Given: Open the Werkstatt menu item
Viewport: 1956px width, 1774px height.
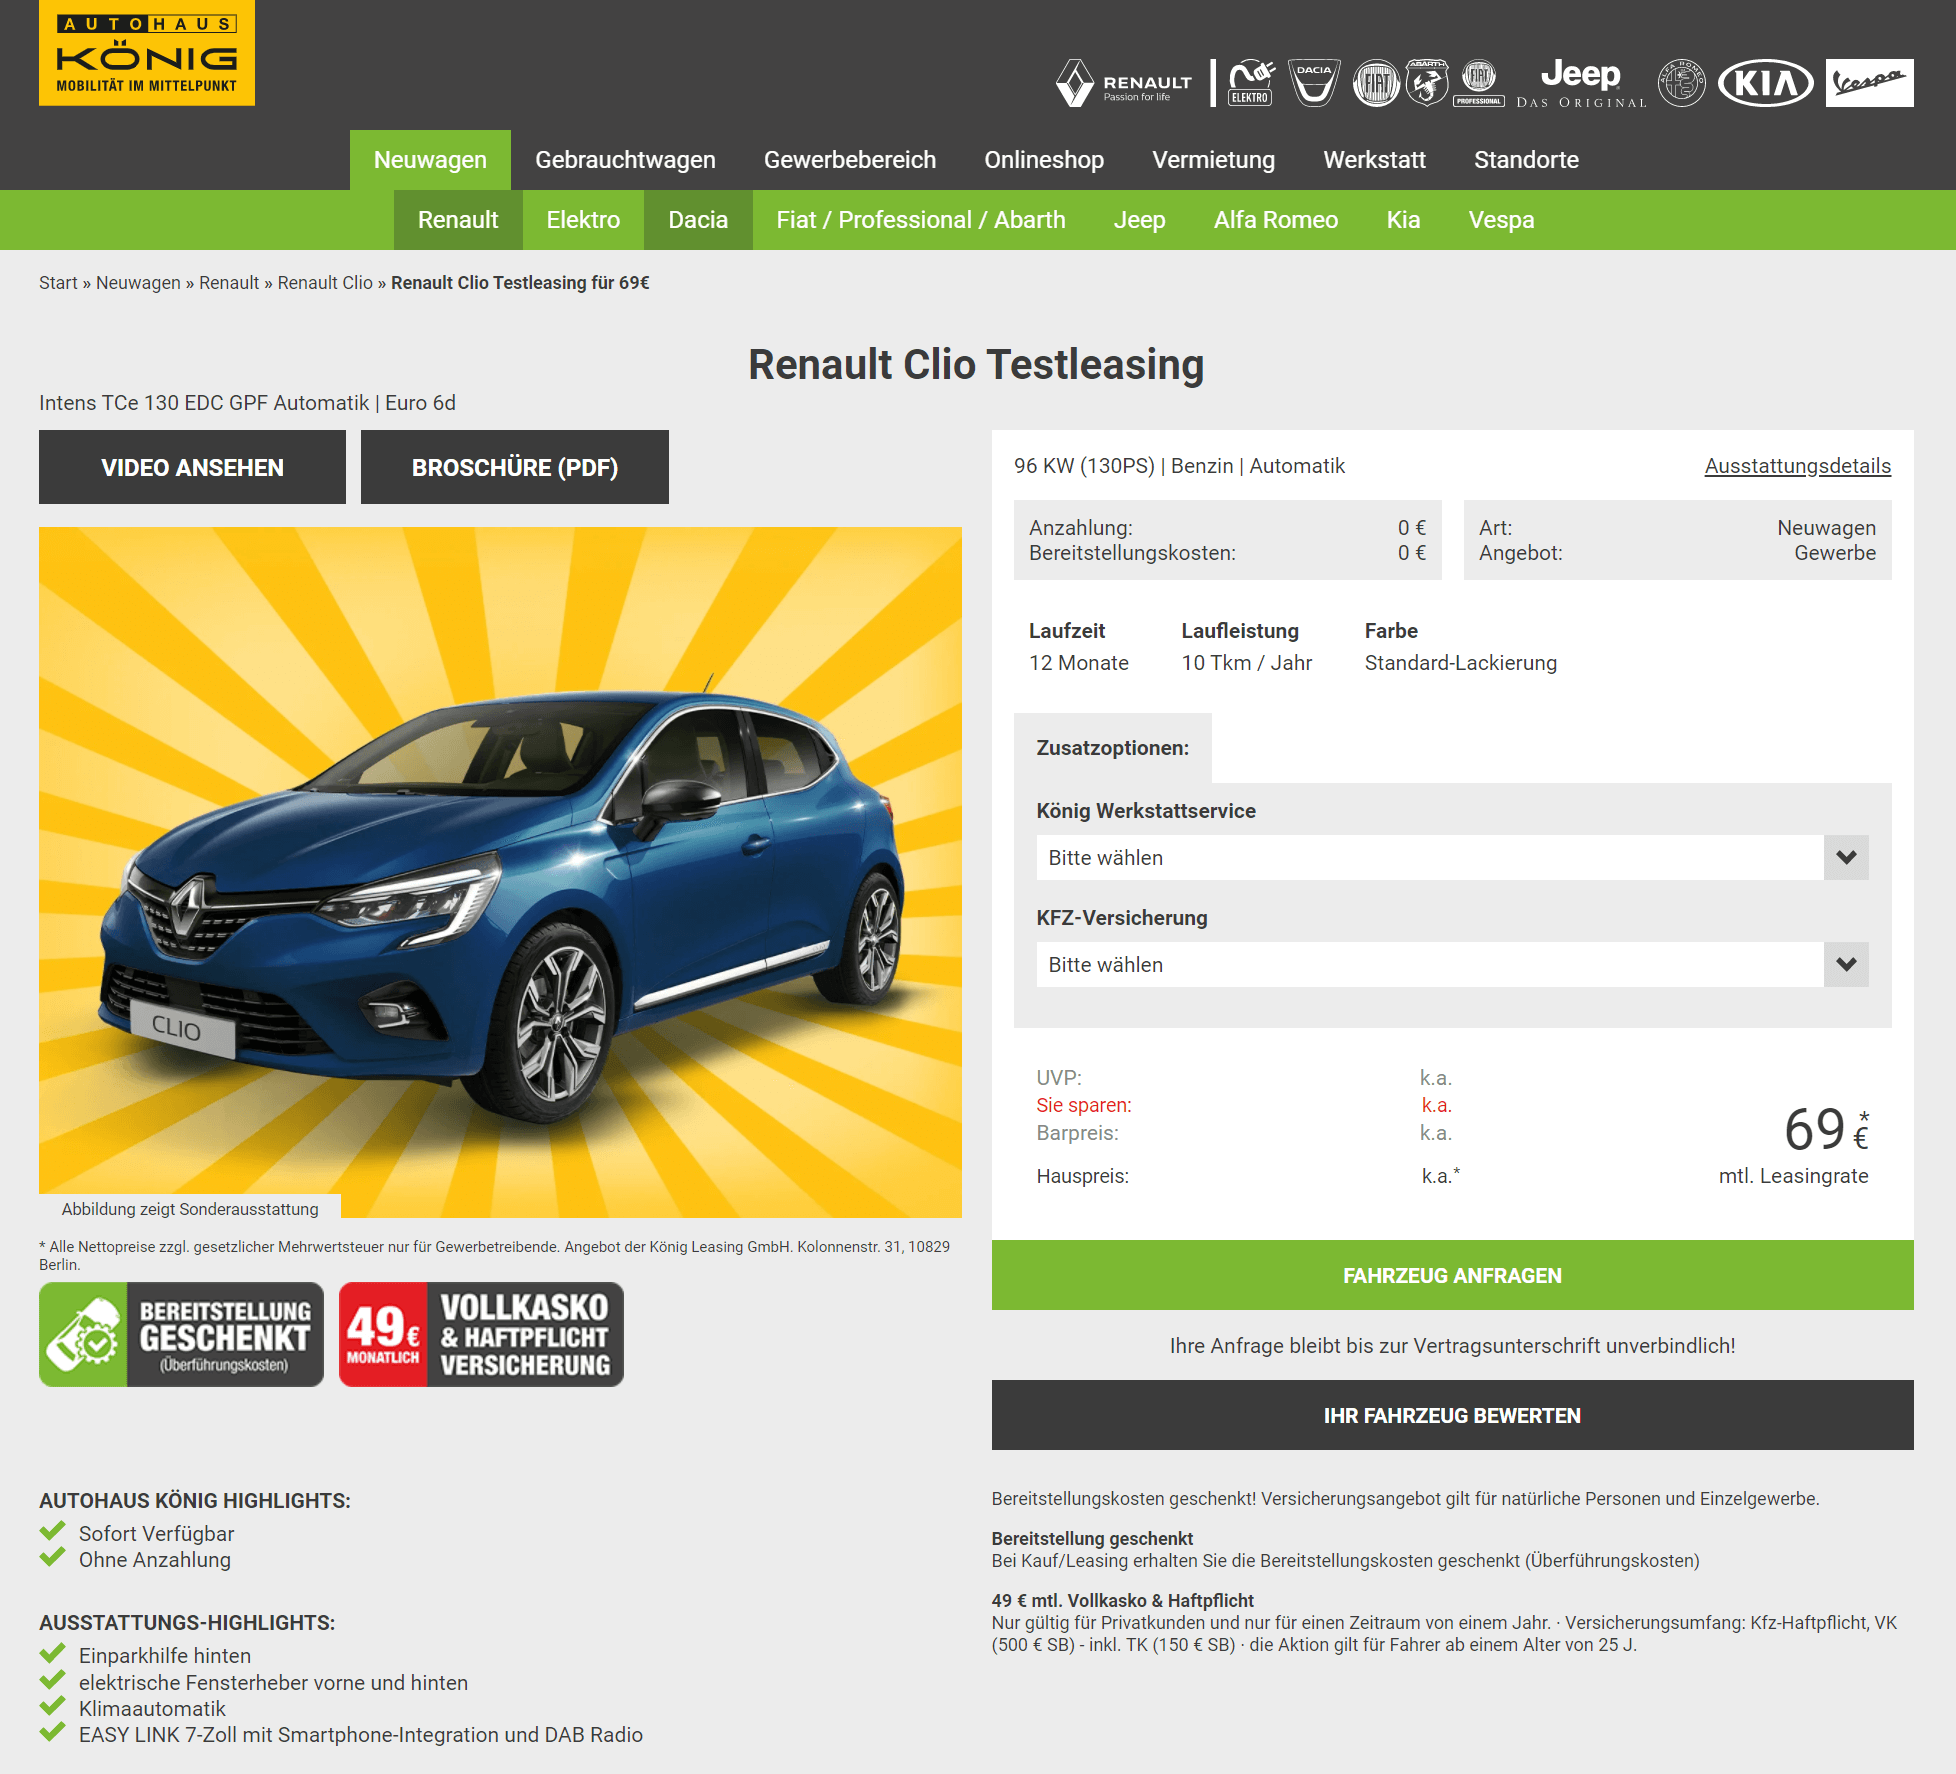Looking at the screenshot, I should click(x=1374, y=160).
